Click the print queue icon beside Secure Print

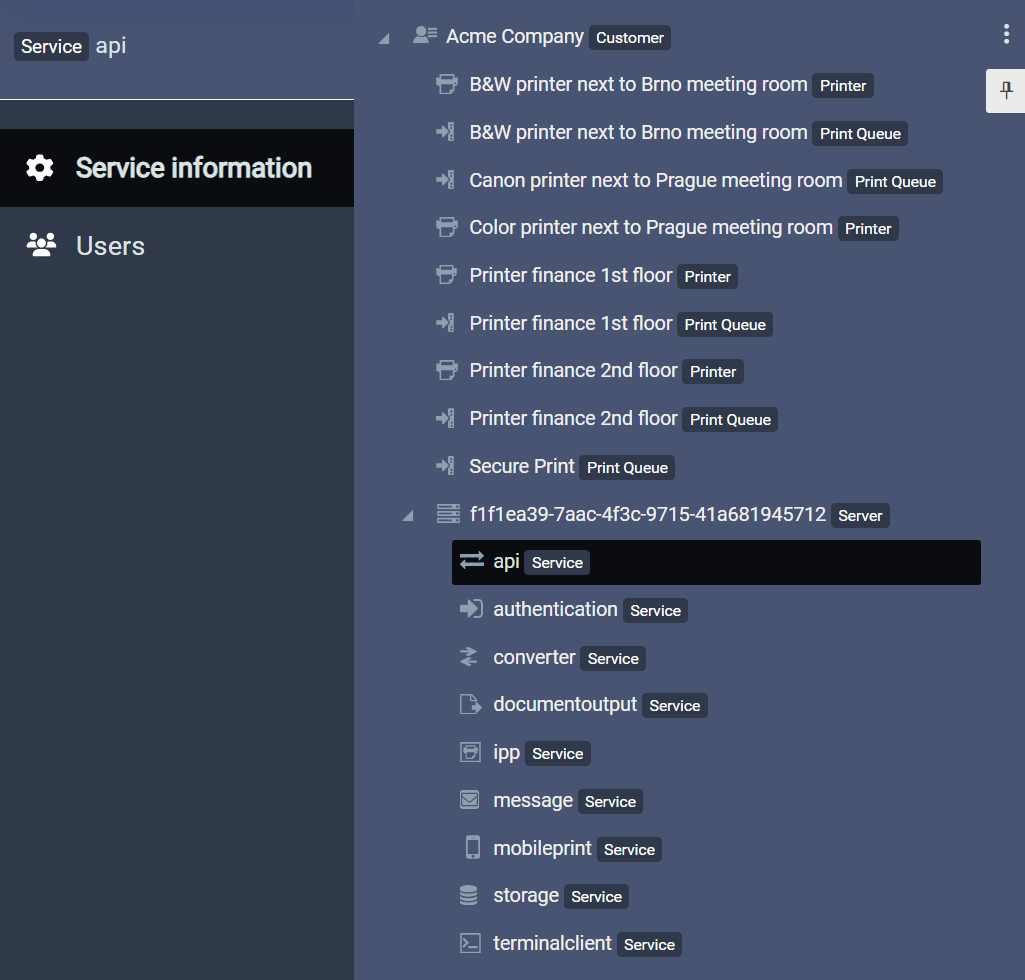click(x=446, y=465)
